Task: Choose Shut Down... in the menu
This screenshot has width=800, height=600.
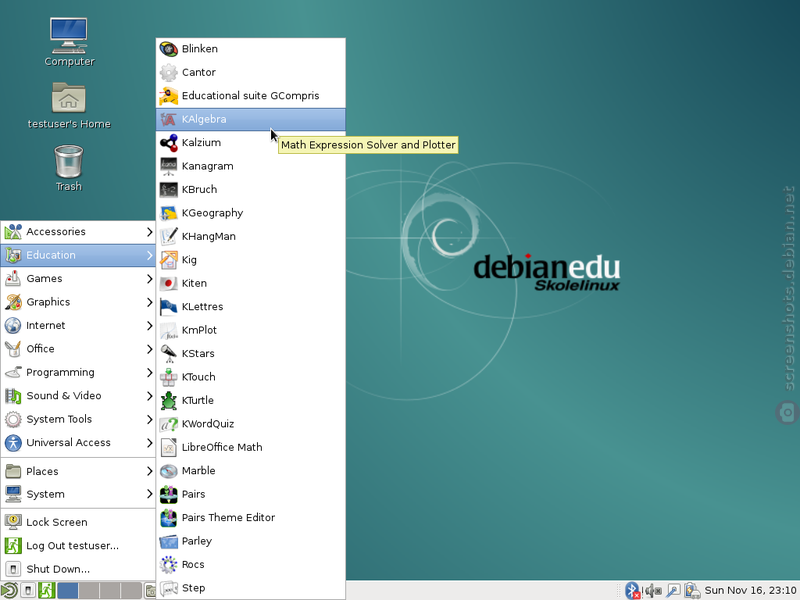Action: coord(78,570)
